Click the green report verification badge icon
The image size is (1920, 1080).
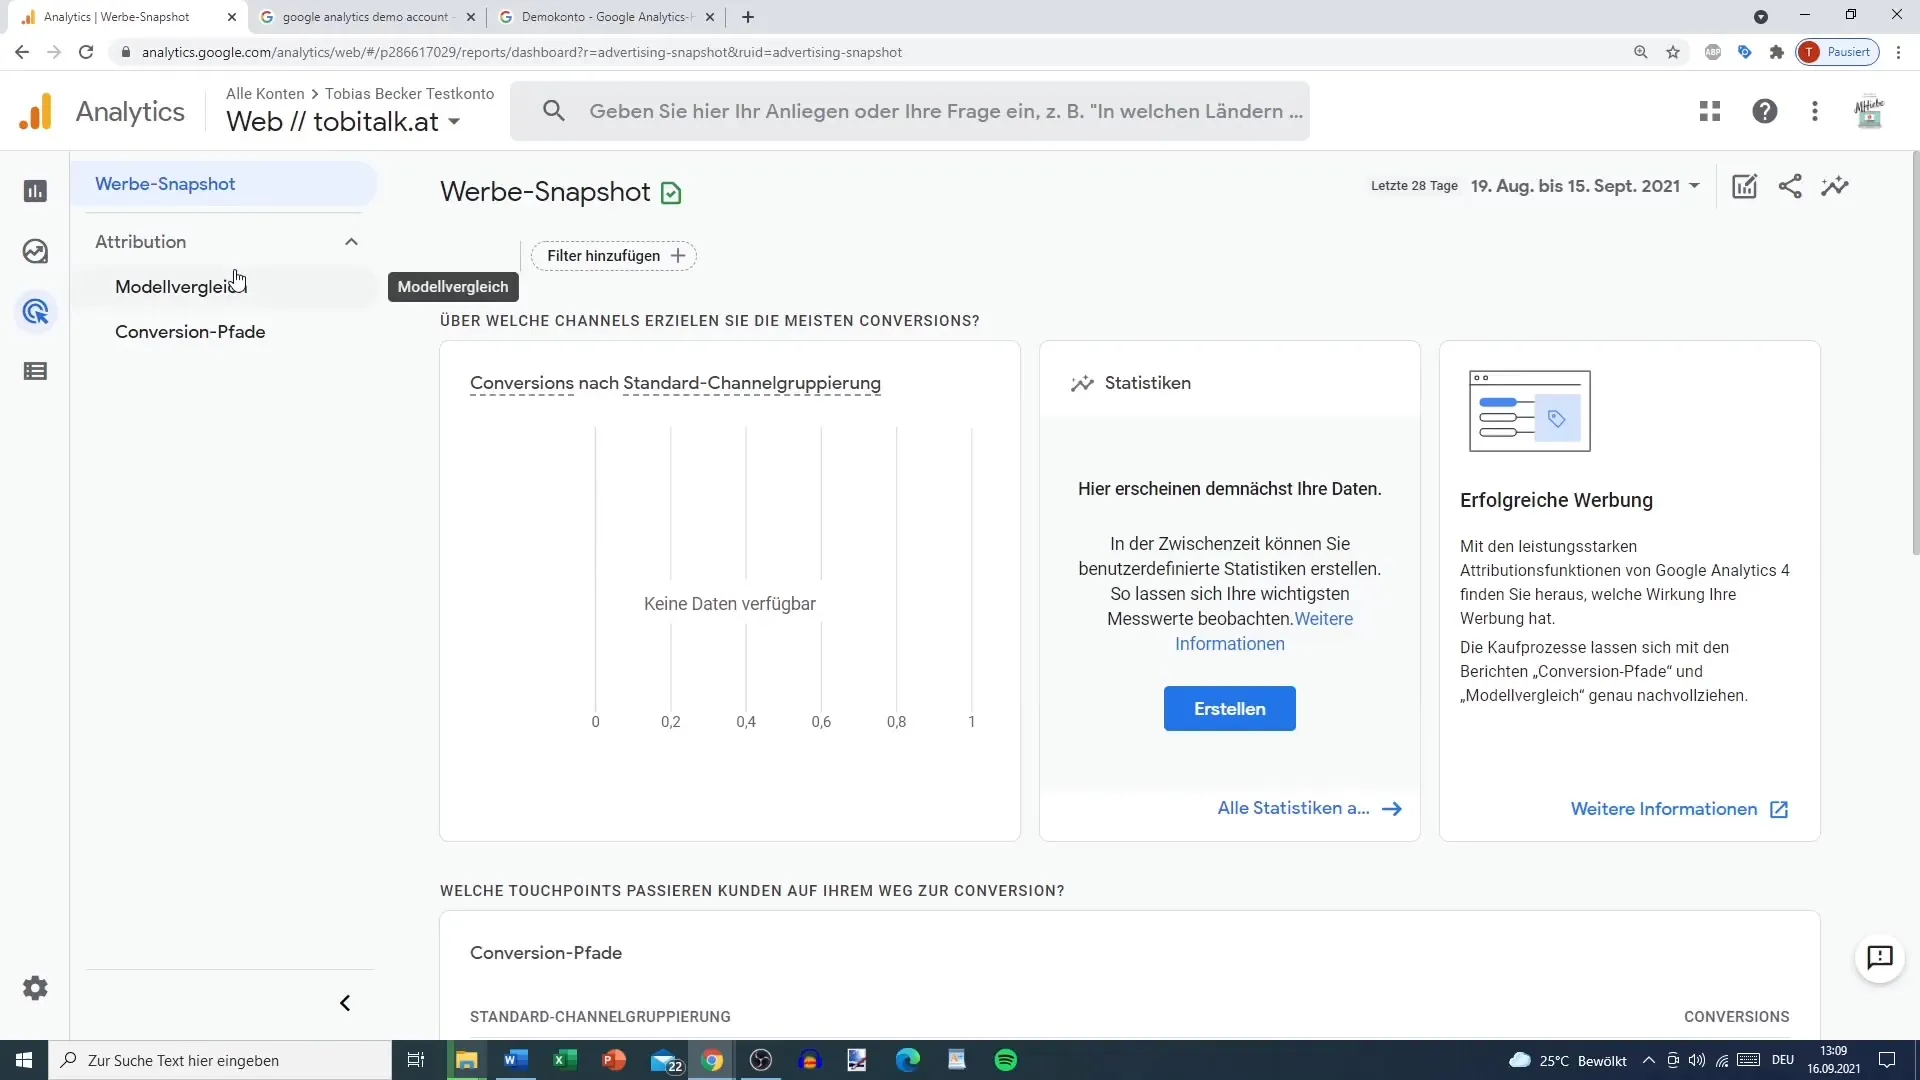pos(672,193)
